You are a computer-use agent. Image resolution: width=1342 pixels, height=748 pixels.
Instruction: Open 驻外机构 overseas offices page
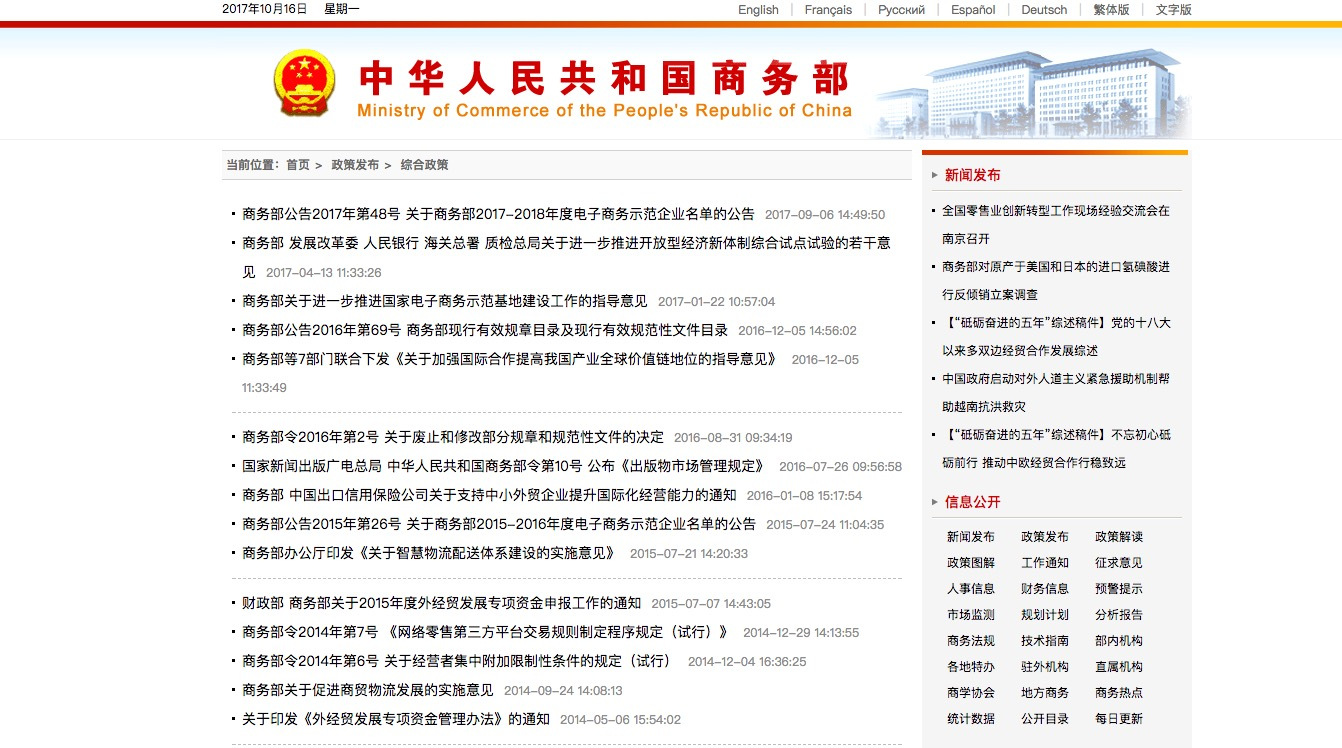click(1044, 666)
